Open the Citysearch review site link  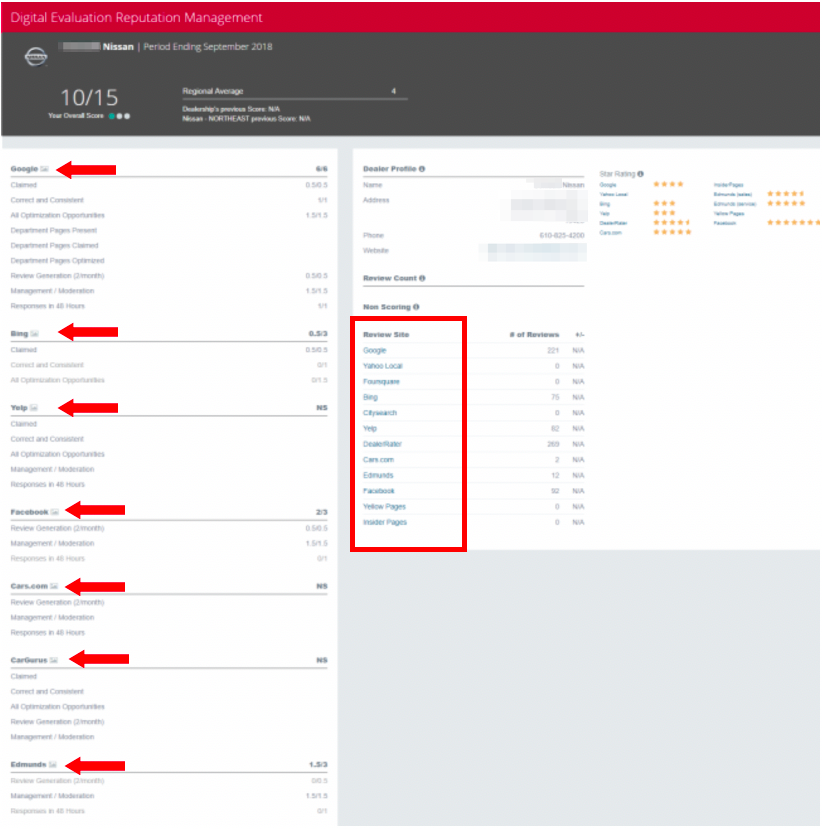tap(380, 412)
